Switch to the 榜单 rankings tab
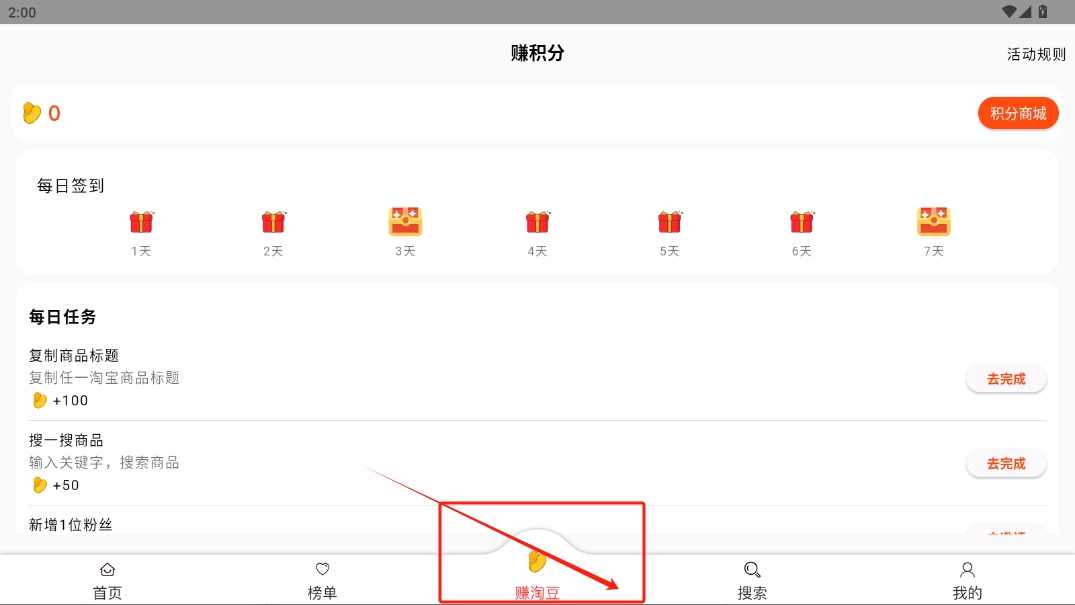This screenshot has width=1075, height=605. point(322,580)
